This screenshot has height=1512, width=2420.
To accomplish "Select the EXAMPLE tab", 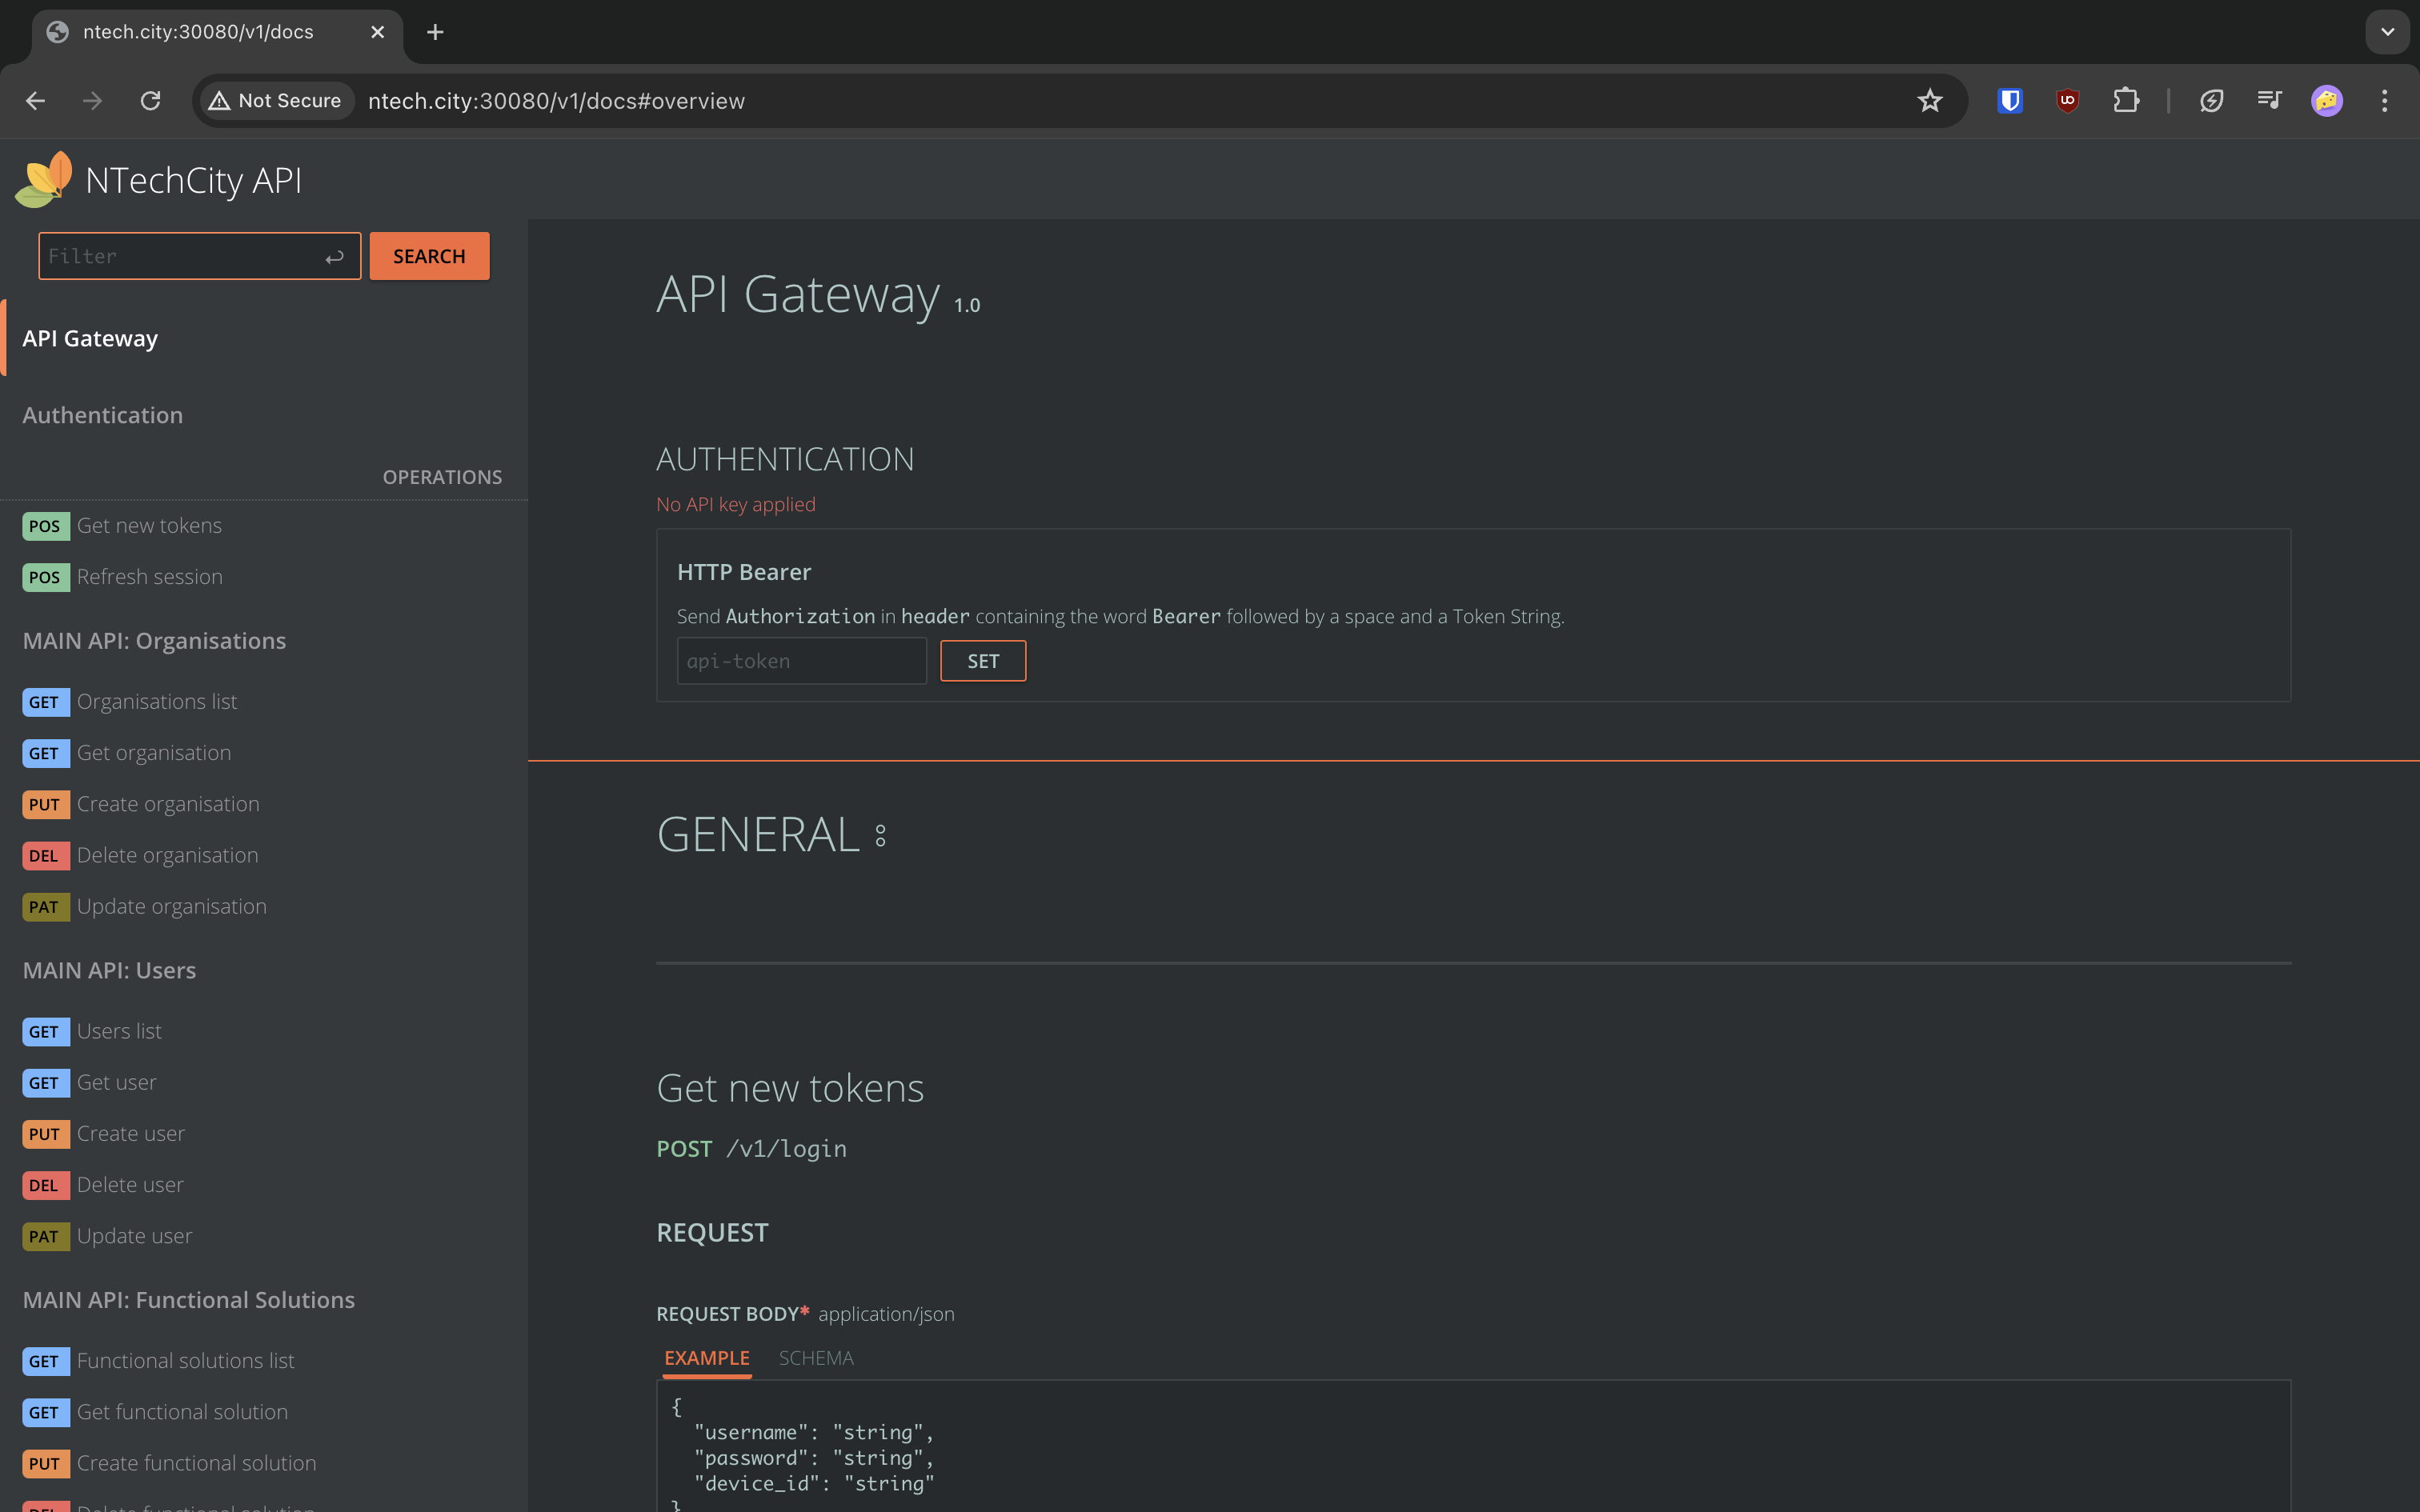I will [706, 1358].
